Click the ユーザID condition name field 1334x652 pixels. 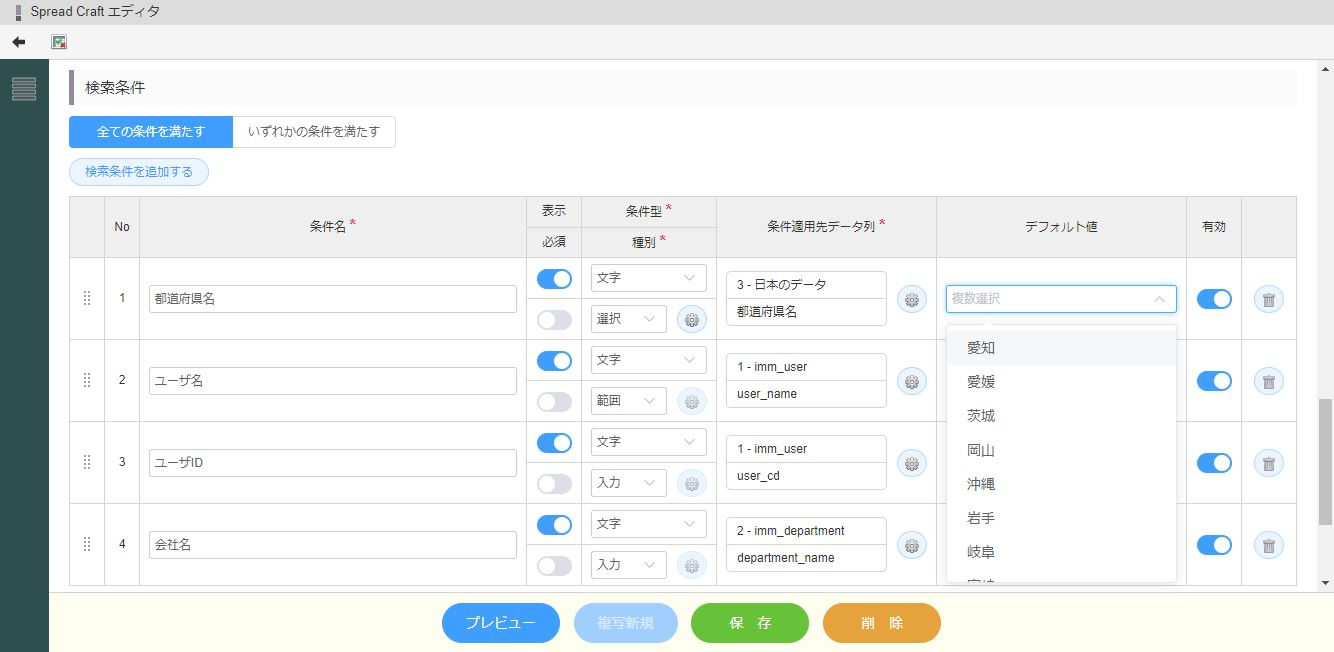332,463
